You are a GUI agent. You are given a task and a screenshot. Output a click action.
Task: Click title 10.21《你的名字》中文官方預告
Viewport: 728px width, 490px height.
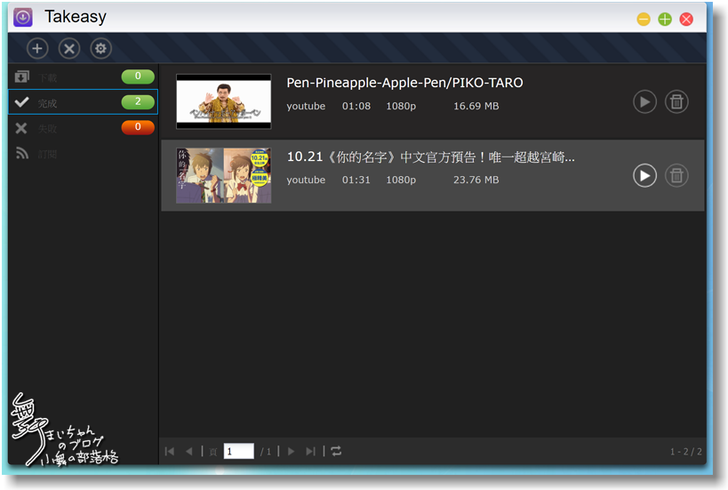(430, 157)
